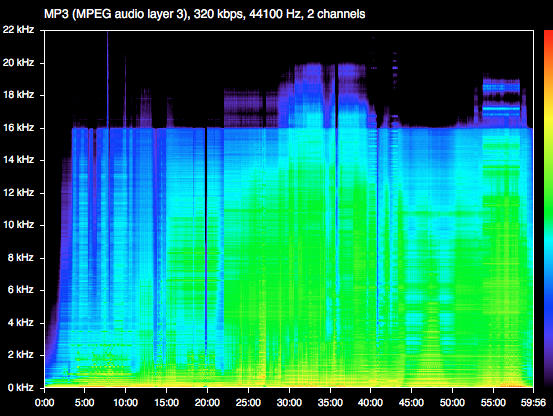Select the 59:56 end time label
The image size is (553, 416).
pyautogui.click(x=533, y=403)
